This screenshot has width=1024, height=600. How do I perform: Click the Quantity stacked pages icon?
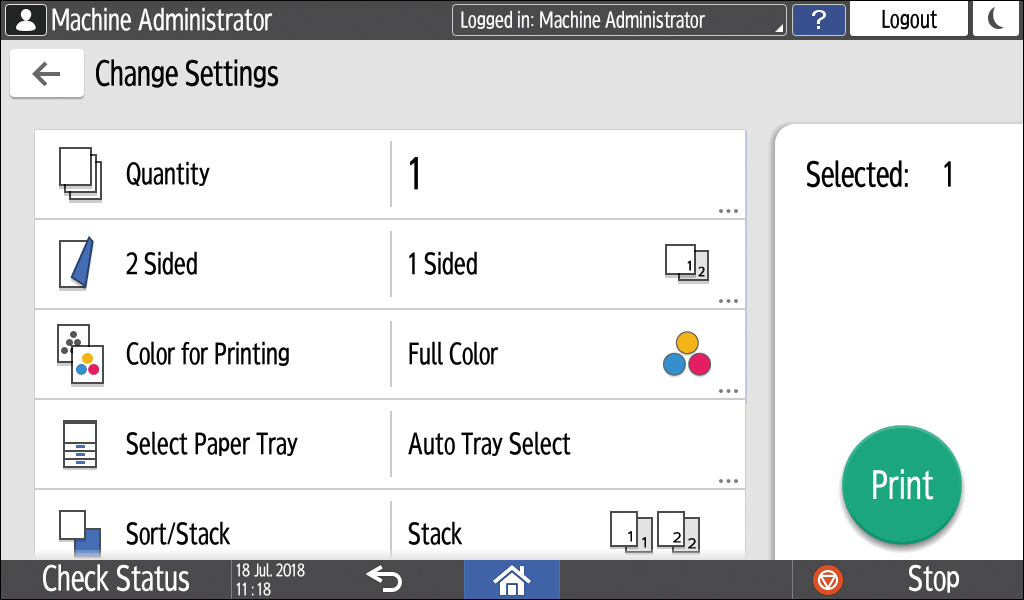pyautogui.click(x=80, y=173)
